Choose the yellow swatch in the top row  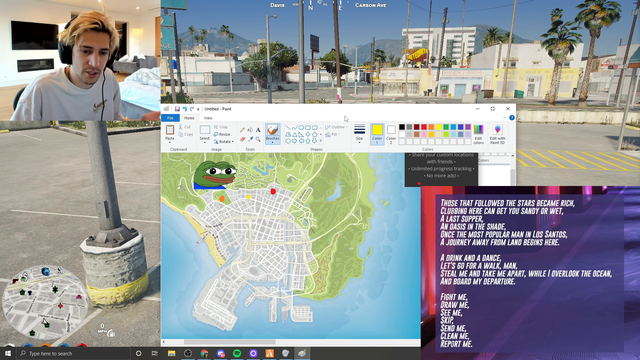[439, 127]
